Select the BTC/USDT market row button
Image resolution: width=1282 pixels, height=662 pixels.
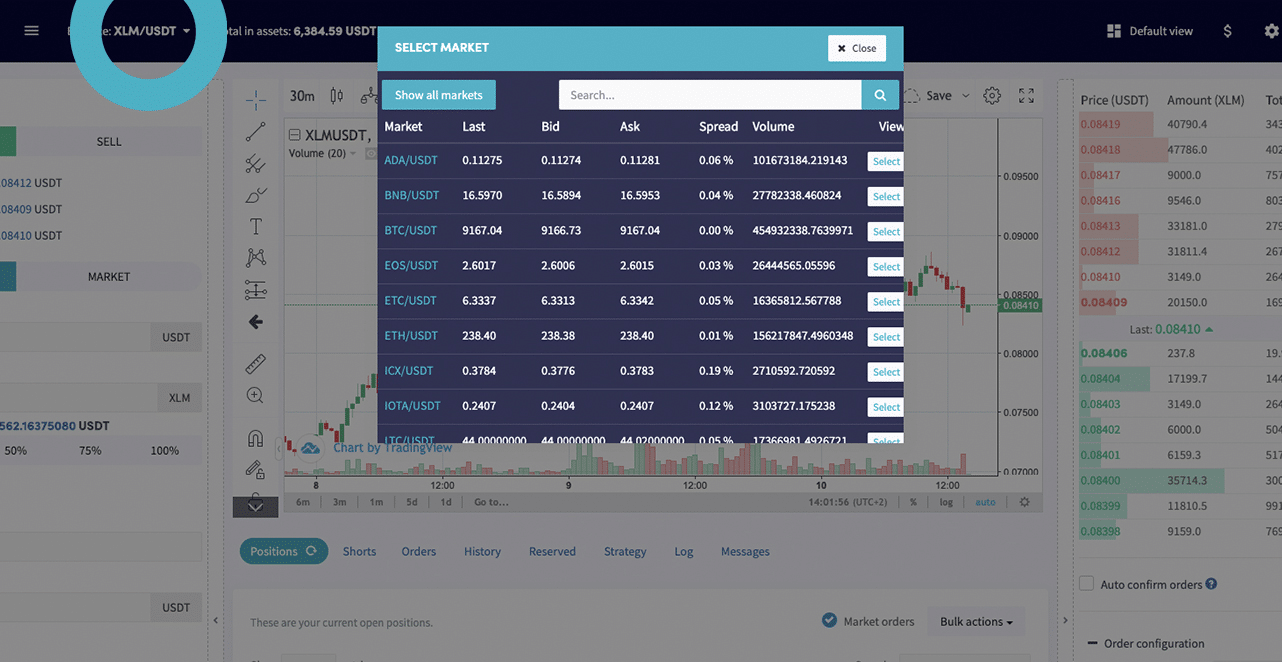click(886, 231)
